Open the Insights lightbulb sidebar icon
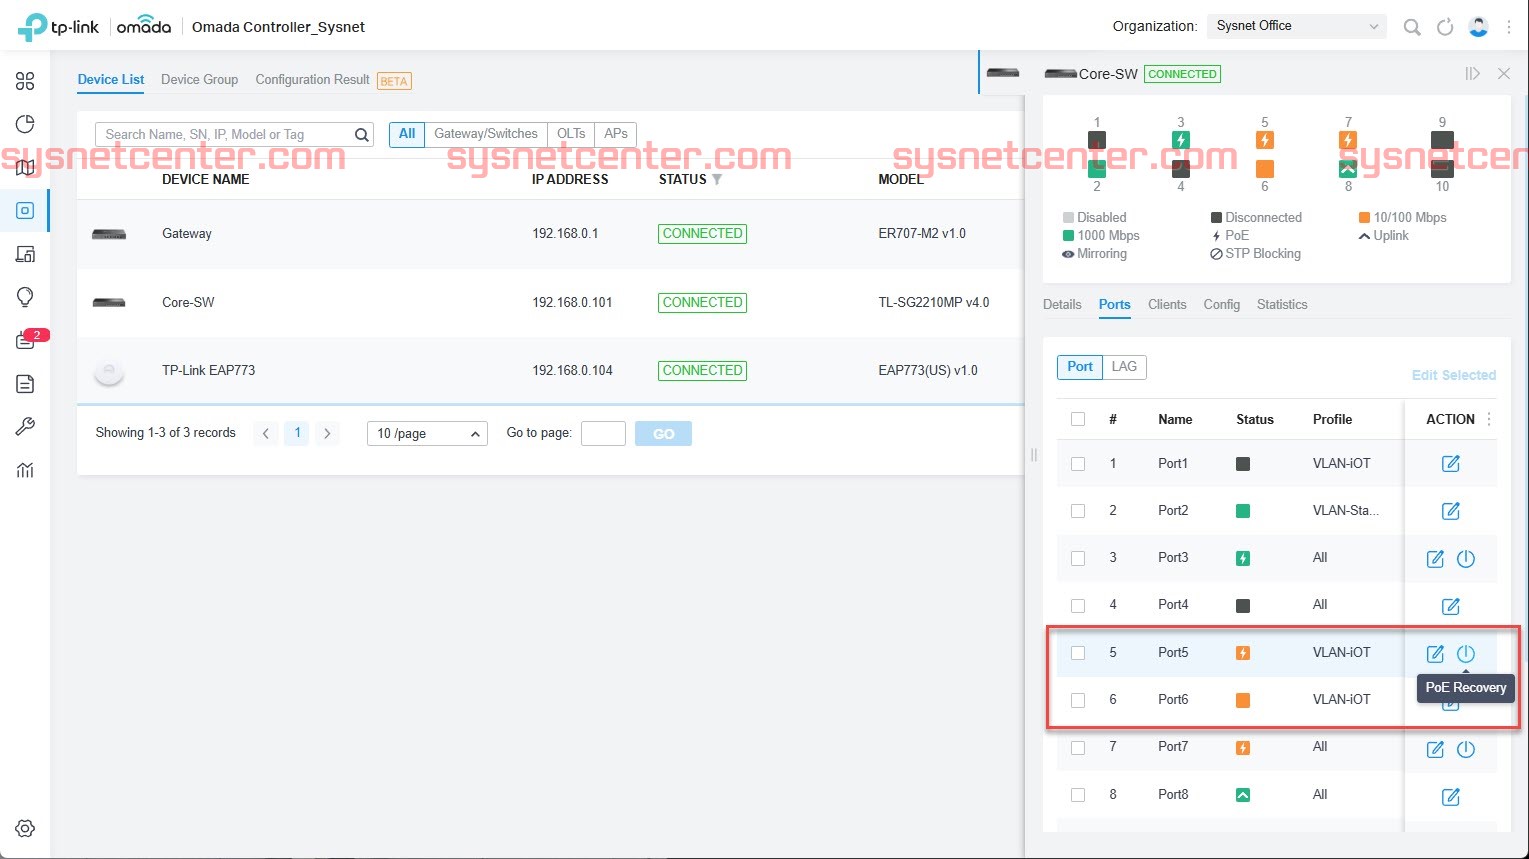 point(25,297)
